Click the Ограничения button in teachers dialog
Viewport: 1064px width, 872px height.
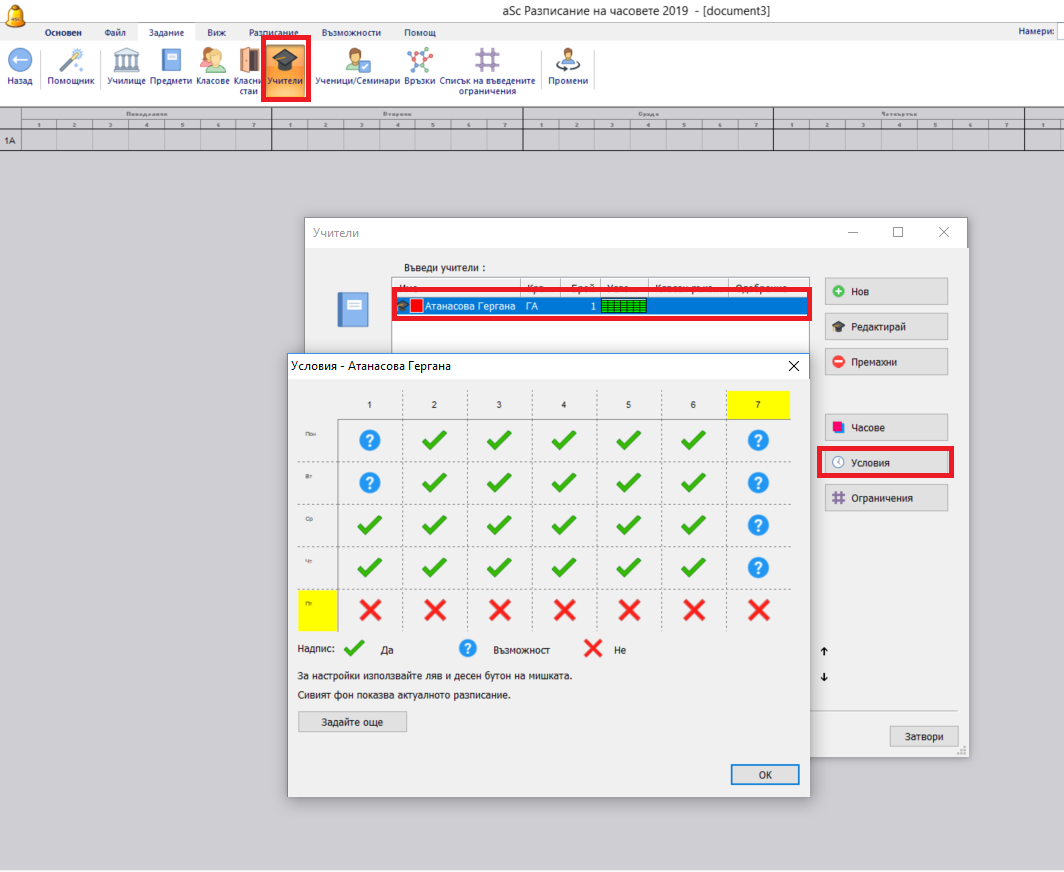pyautogui.click(x=885, y=498)
